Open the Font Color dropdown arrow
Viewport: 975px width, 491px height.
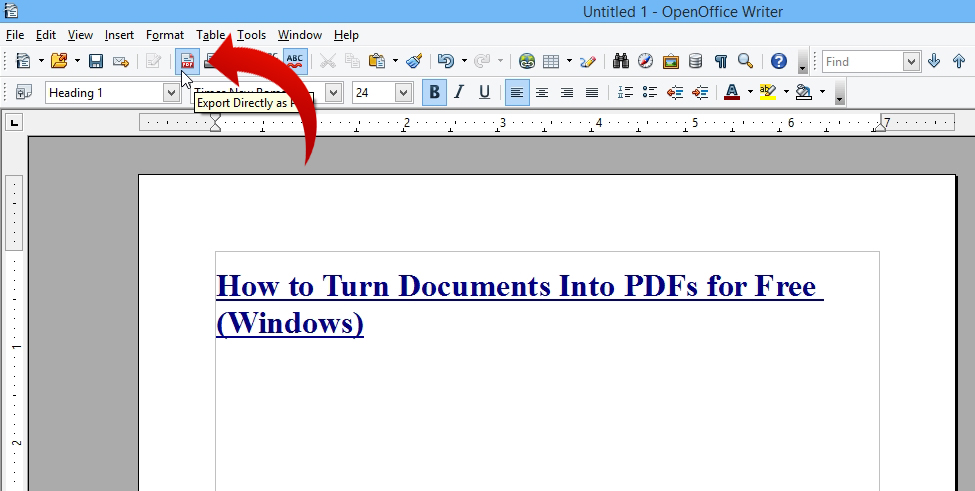[x=750, y=92]
